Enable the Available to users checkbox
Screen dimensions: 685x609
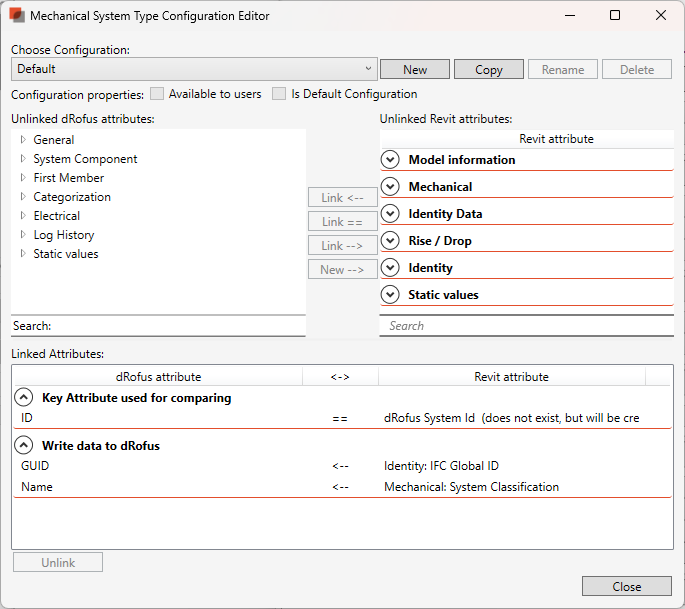click(x=157, y=94)
